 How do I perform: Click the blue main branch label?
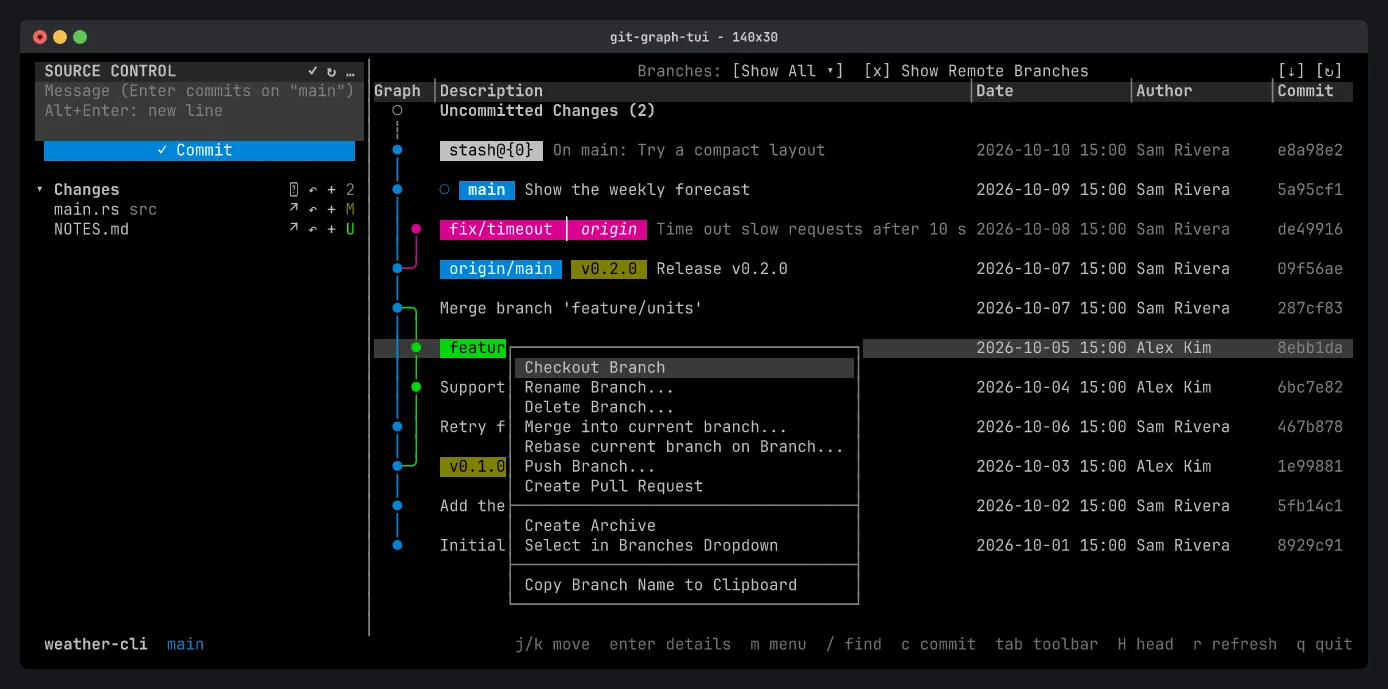point(487,190)
